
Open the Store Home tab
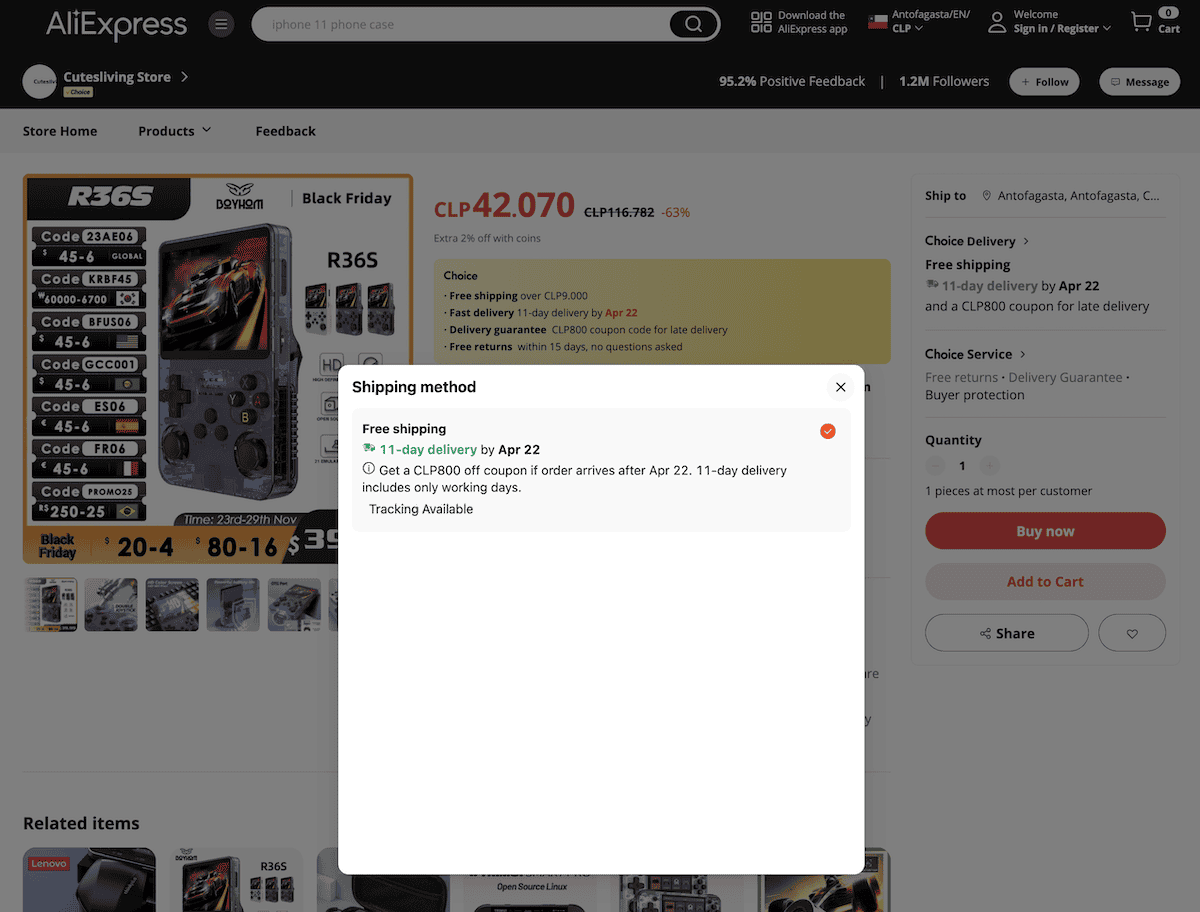tap(60, 130)
